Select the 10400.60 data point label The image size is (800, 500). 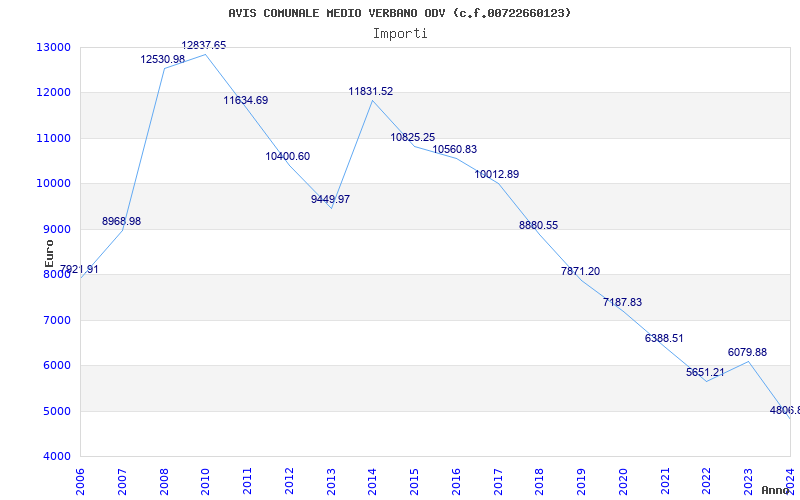coord(288,157)
